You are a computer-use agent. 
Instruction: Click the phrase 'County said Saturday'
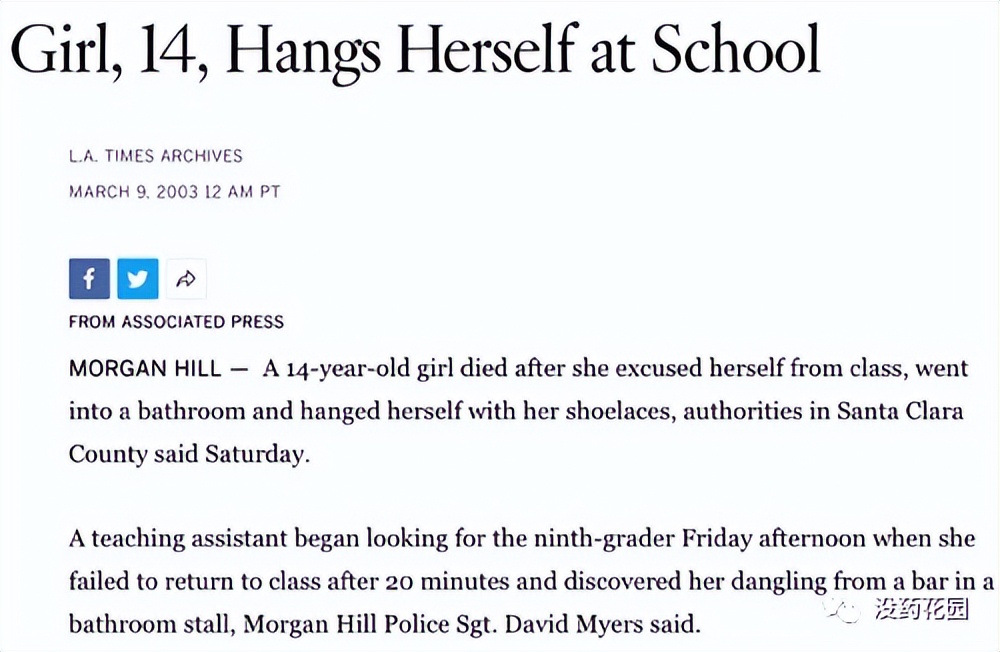tap(189, 454)
